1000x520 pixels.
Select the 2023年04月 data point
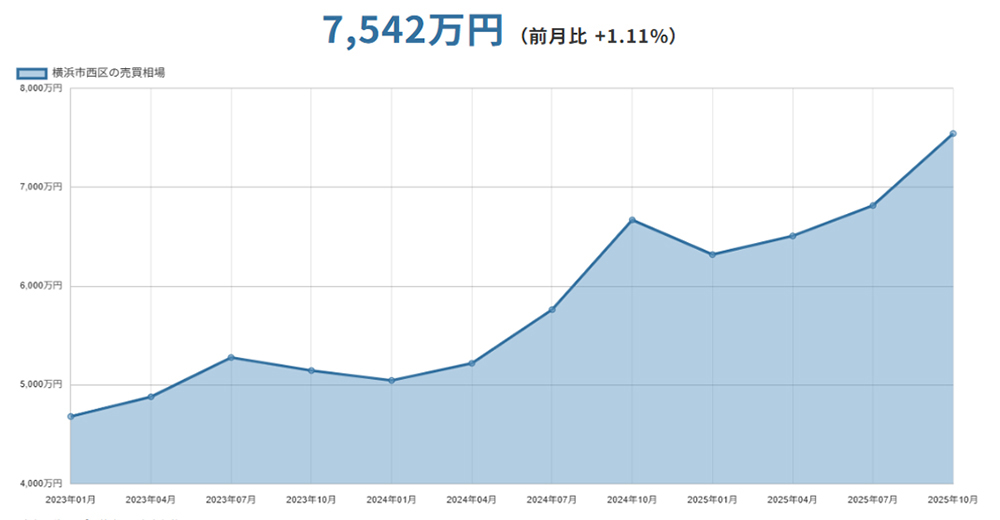point(151,397)
